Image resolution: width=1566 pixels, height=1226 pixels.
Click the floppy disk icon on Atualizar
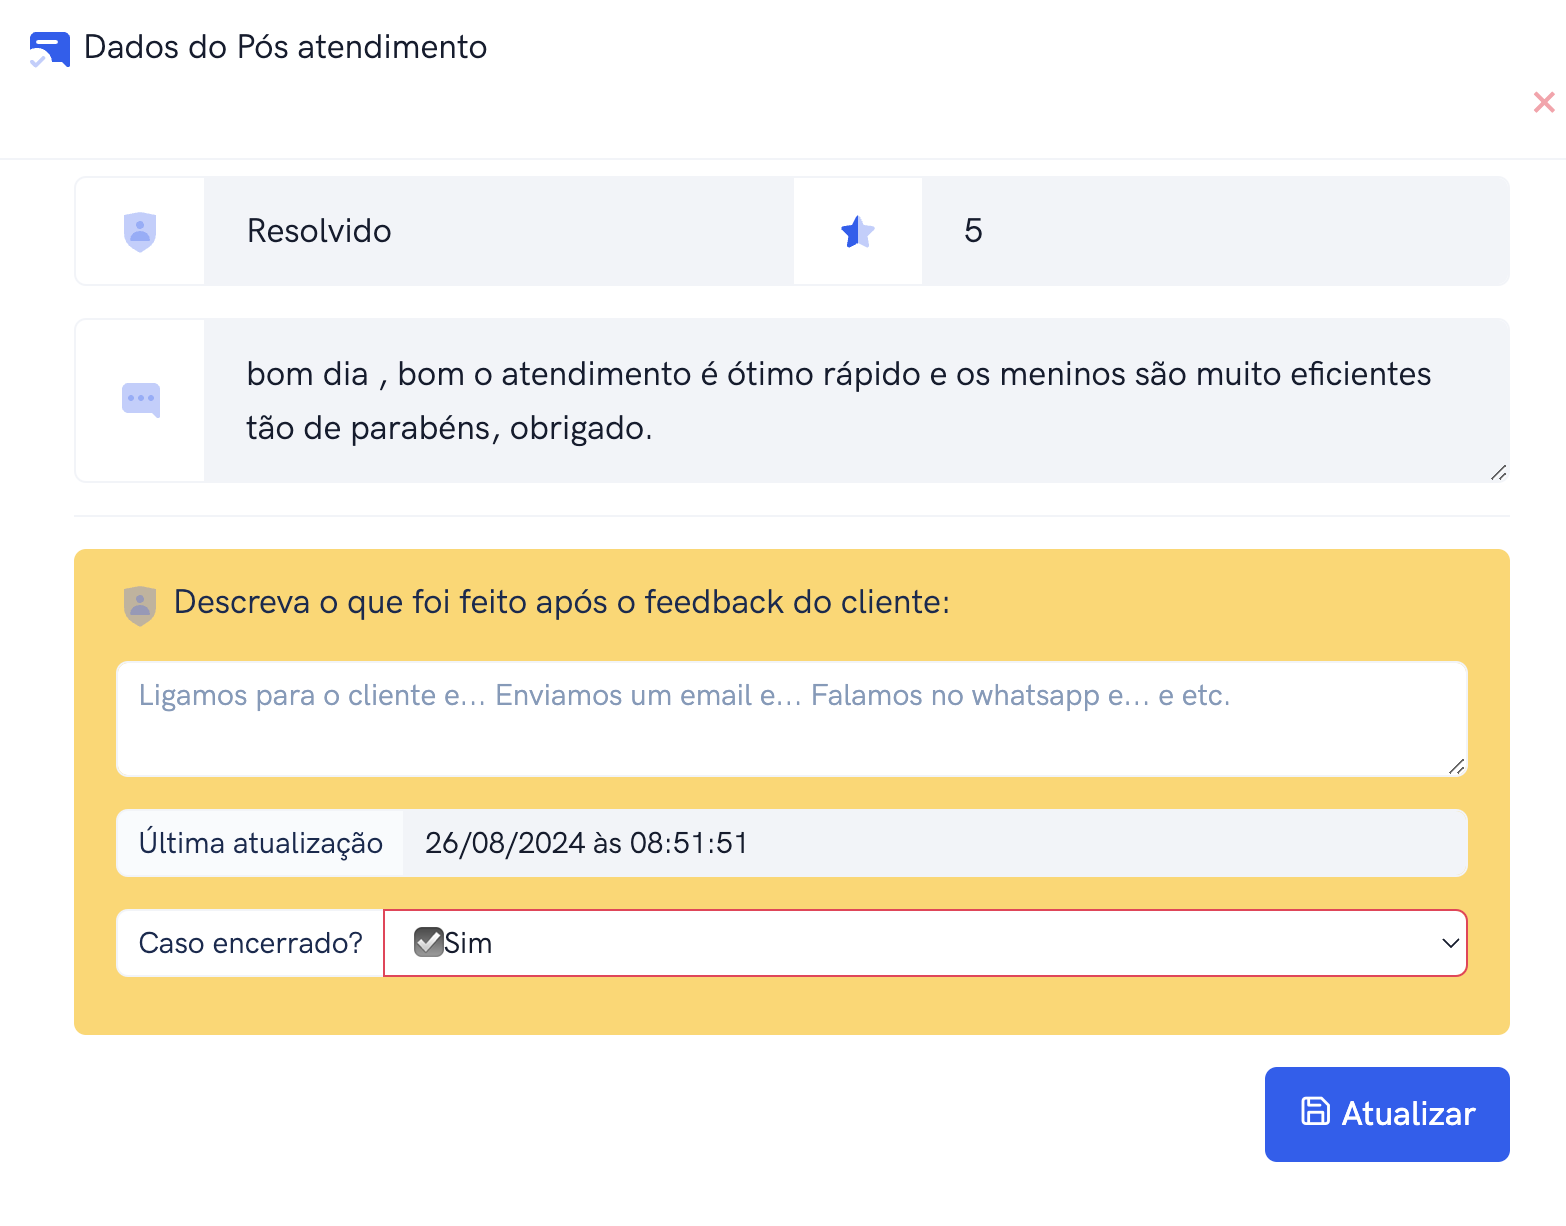click(x=1315, y=1112)
